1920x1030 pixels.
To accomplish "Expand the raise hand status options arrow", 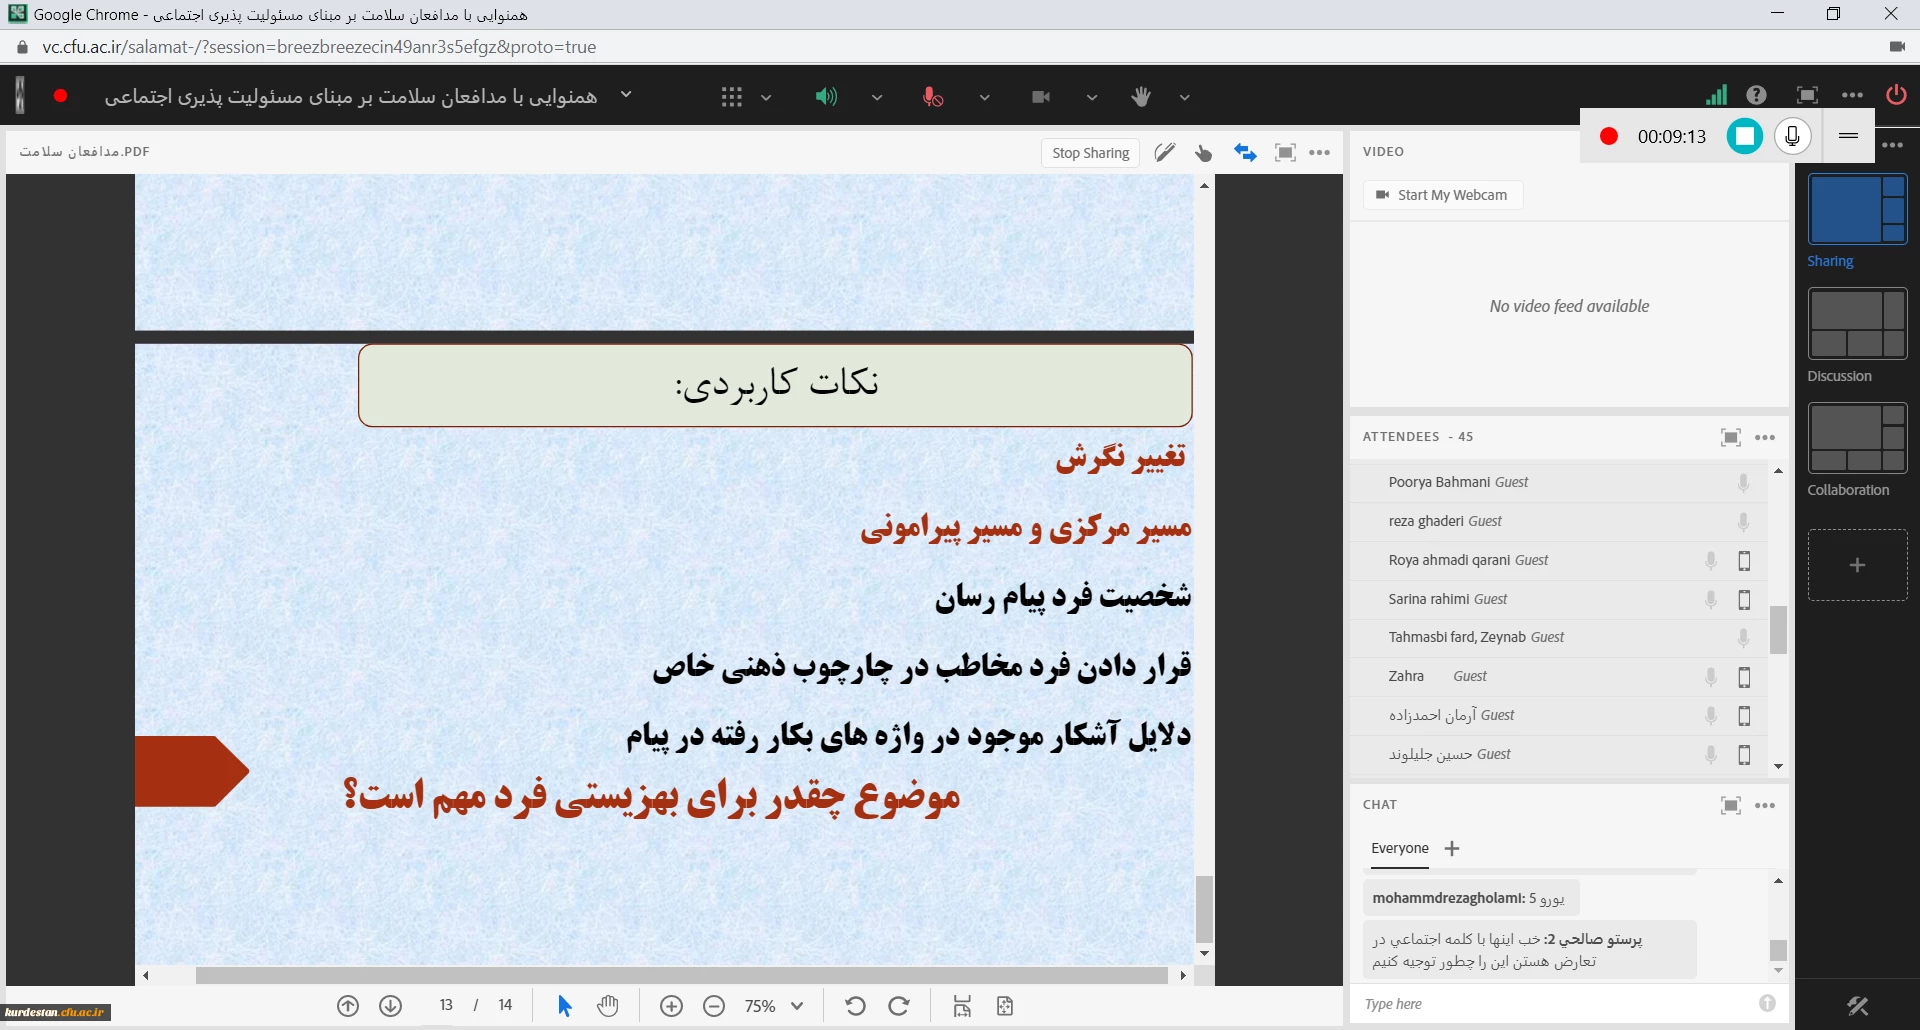I will [1185, 98].
